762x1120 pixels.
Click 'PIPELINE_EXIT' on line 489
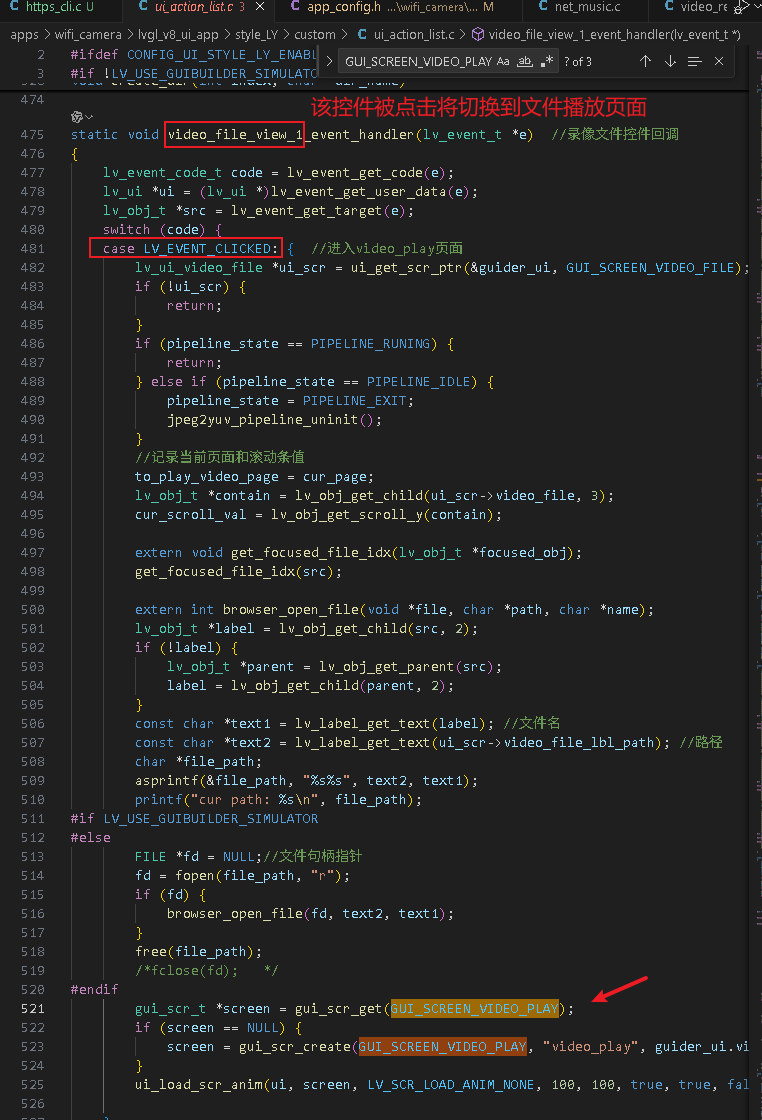click(x=354, y=401)
